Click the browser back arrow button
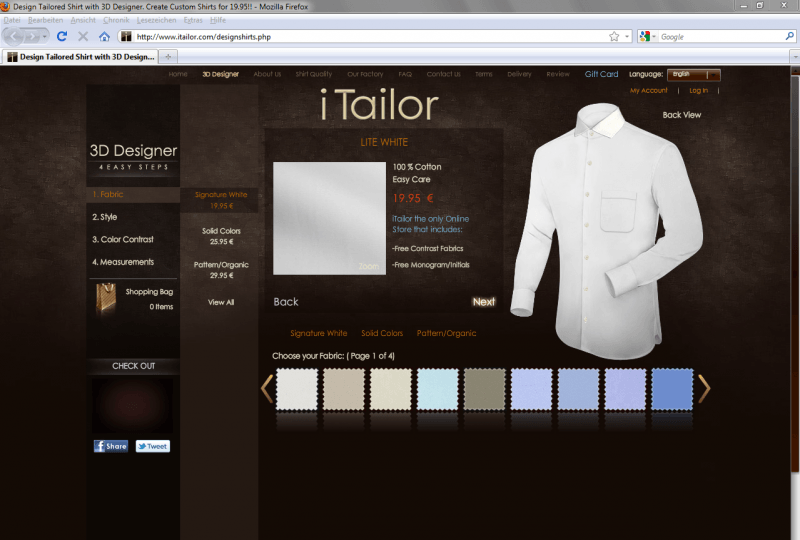Viewport: 800px width, 540px height. coord(14,36)
